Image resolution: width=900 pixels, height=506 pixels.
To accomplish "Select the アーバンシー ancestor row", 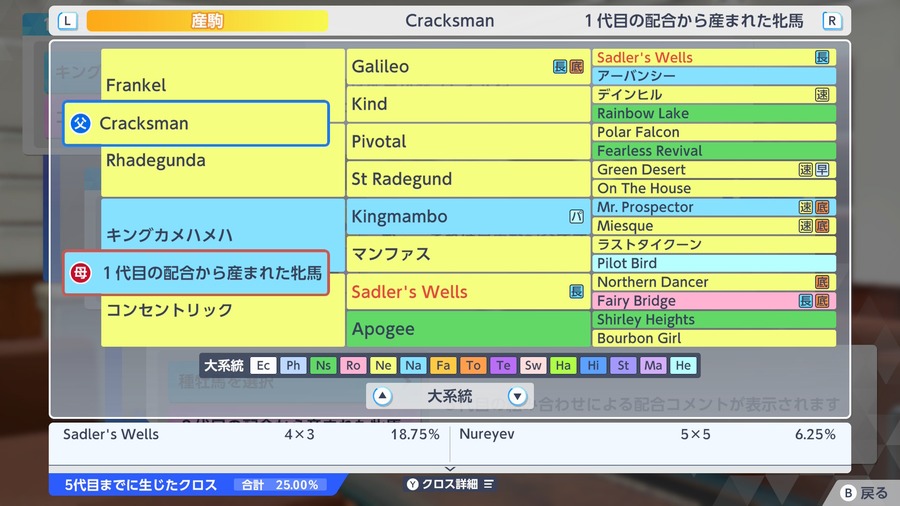I will pos(713,76).
